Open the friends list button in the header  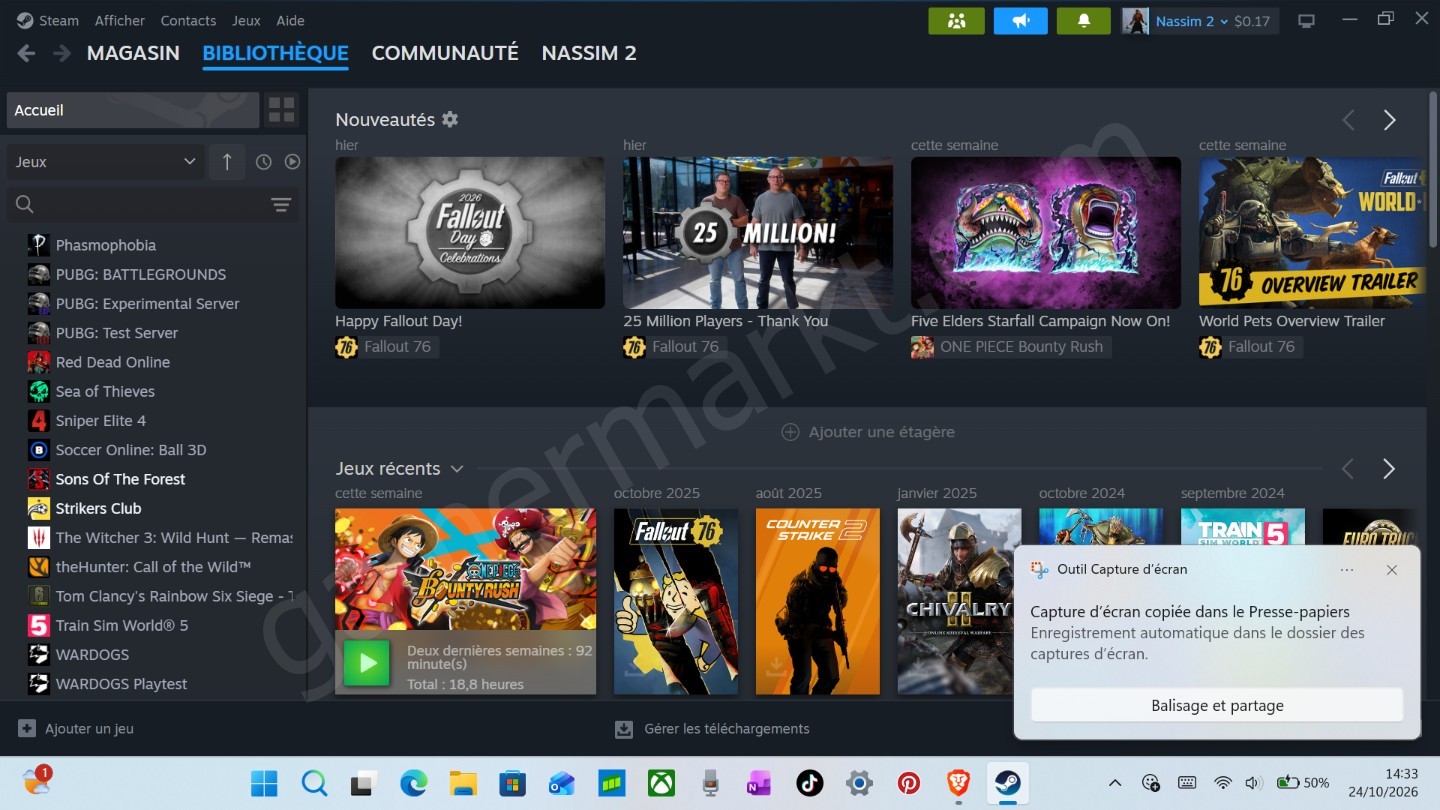956,21
